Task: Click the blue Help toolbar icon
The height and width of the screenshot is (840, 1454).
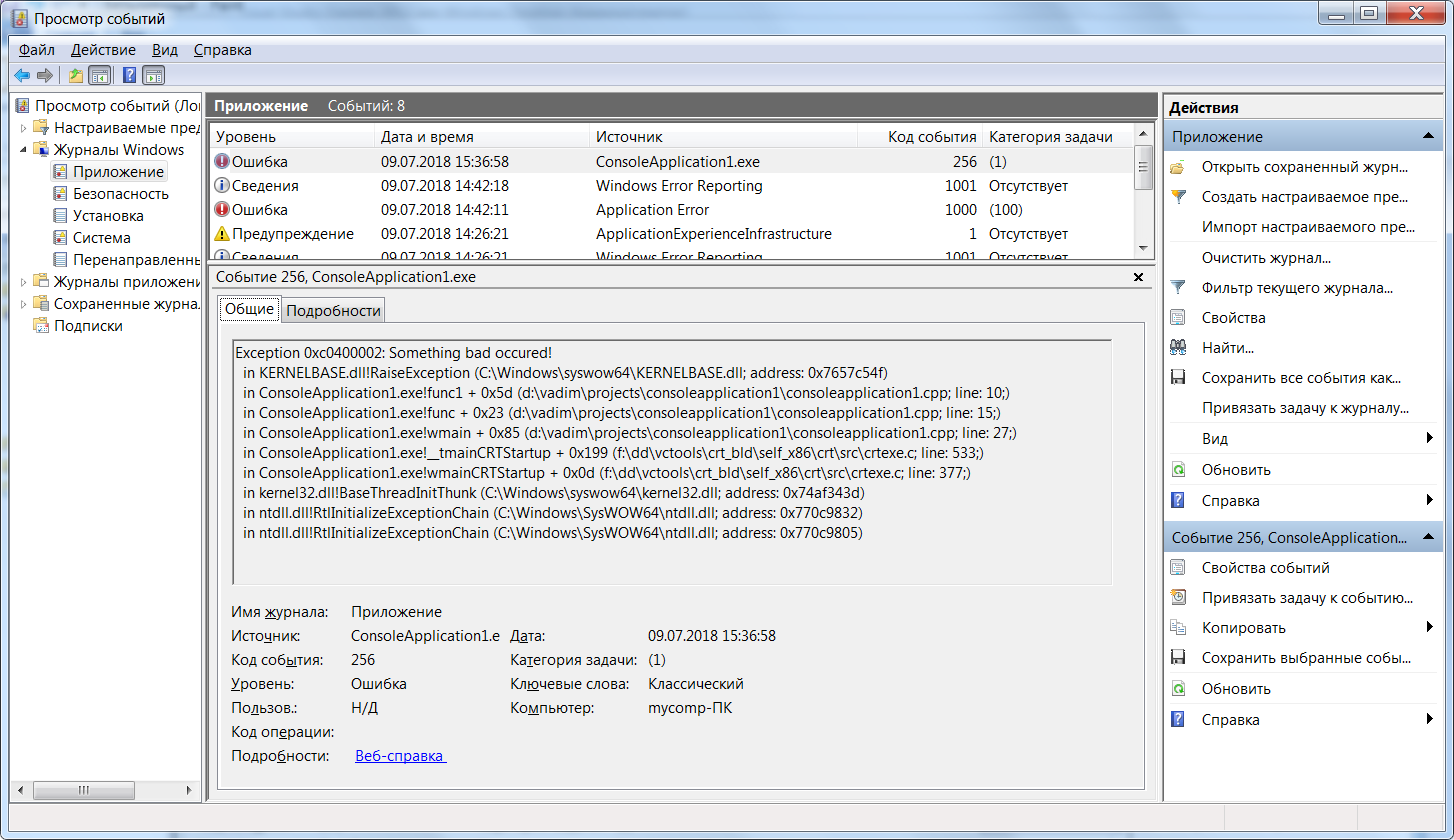Action: point(130,75)
